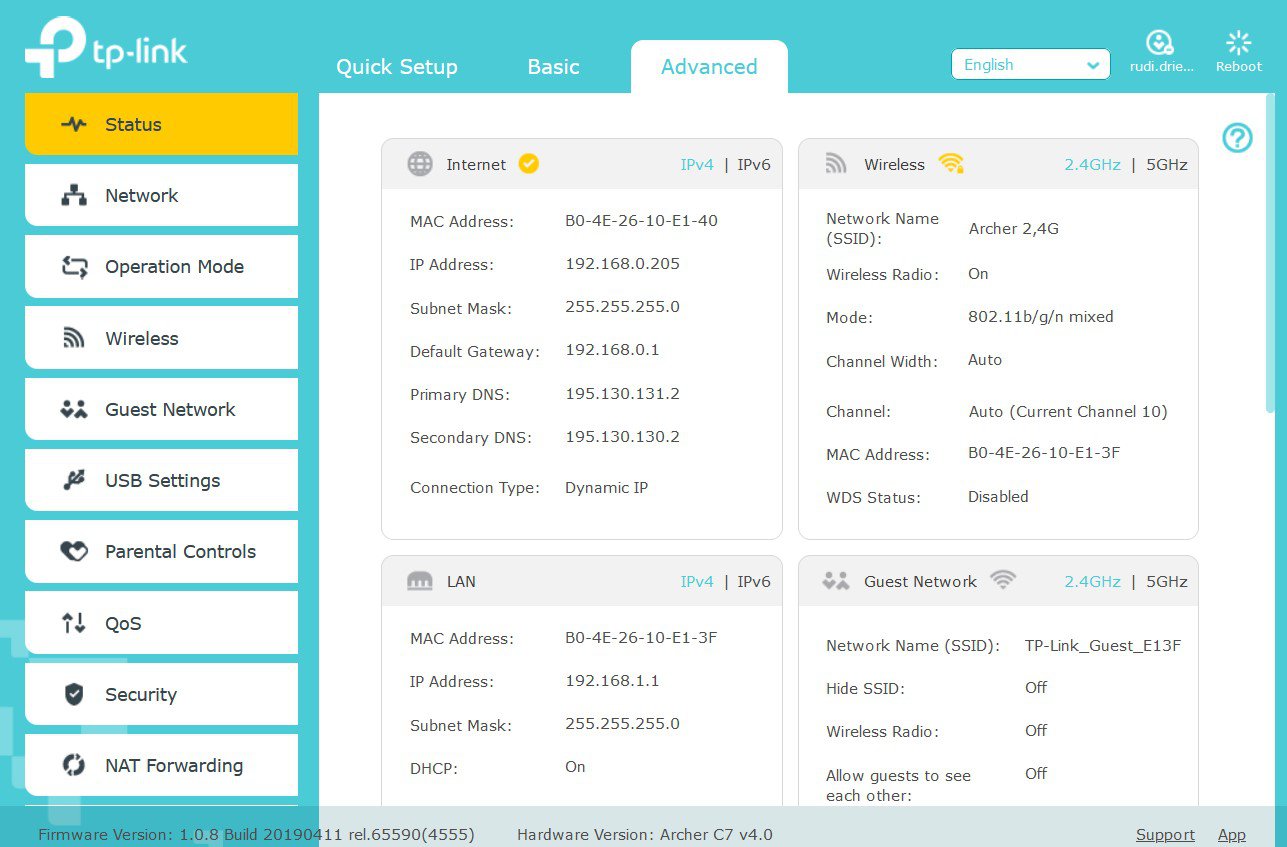Show IPv4 info in Internet panel

click(697, 165)
